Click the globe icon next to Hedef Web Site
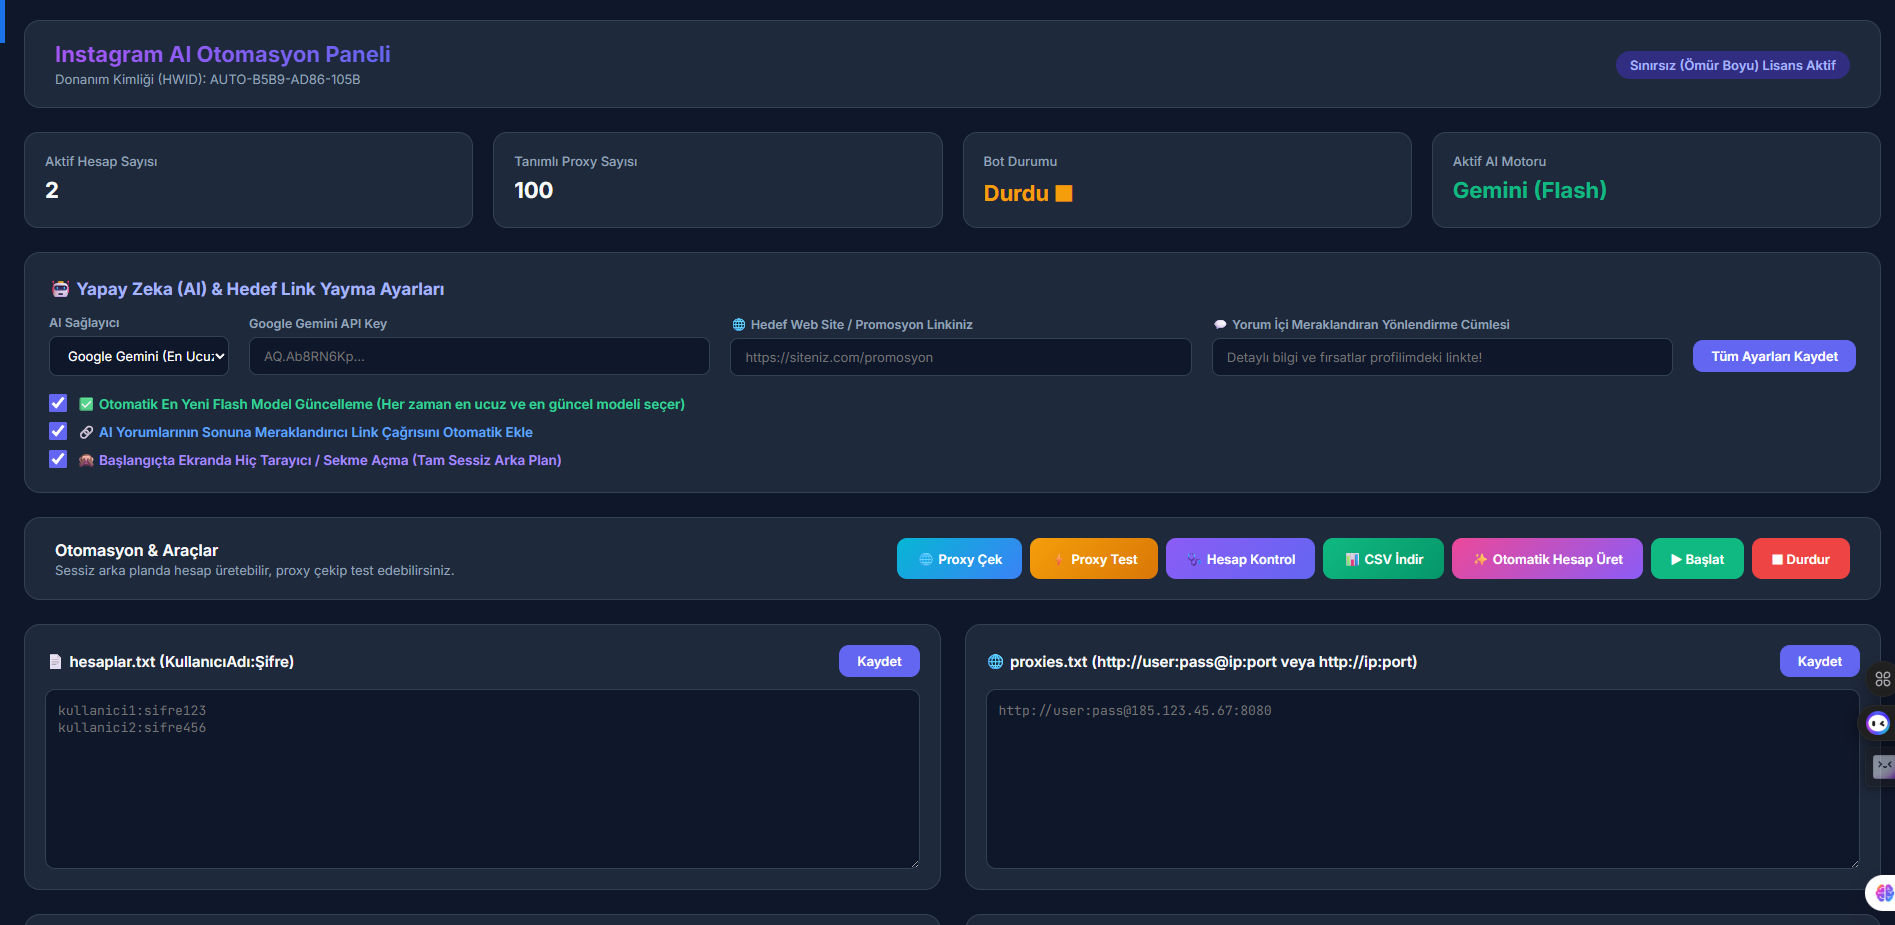Image resolution: width=1895 pixels, height=925 pixels. click(x=739, y=325)
